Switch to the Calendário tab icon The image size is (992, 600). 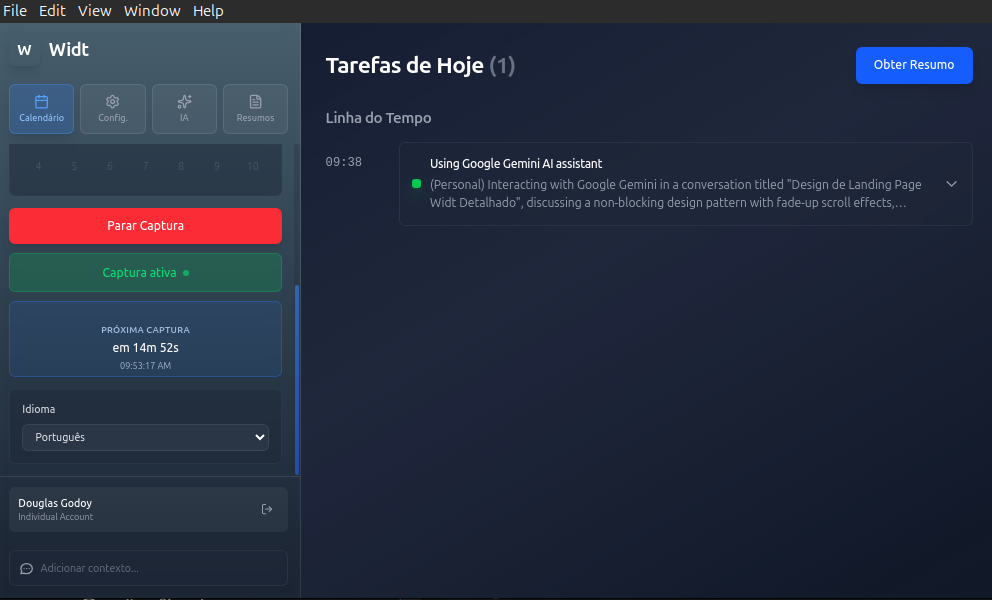(x=41, y=103)
